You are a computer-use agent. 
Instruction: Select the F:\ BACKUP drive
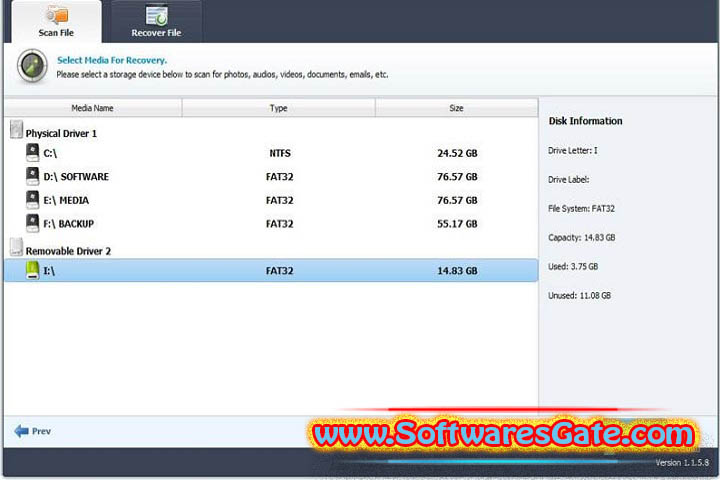271,223
